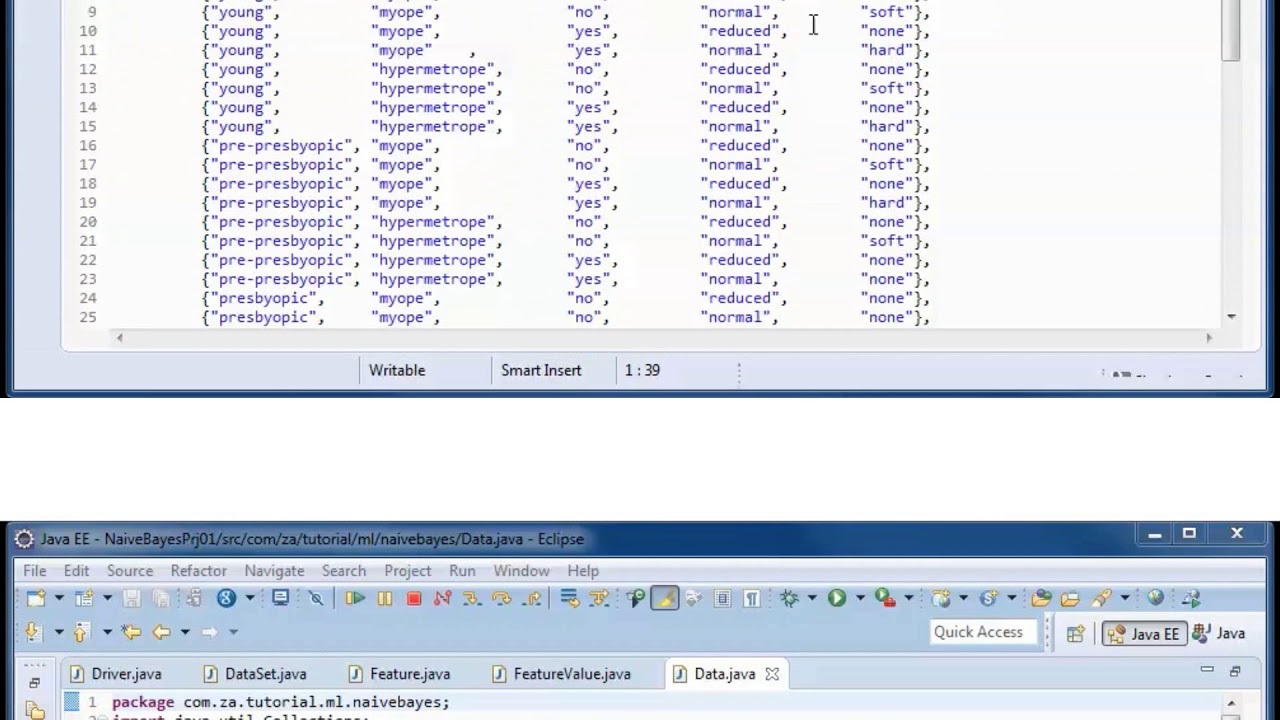Screen dimensions: 1280x720
Task: Click the Search flashlight icon
Action: [1101, 598]
